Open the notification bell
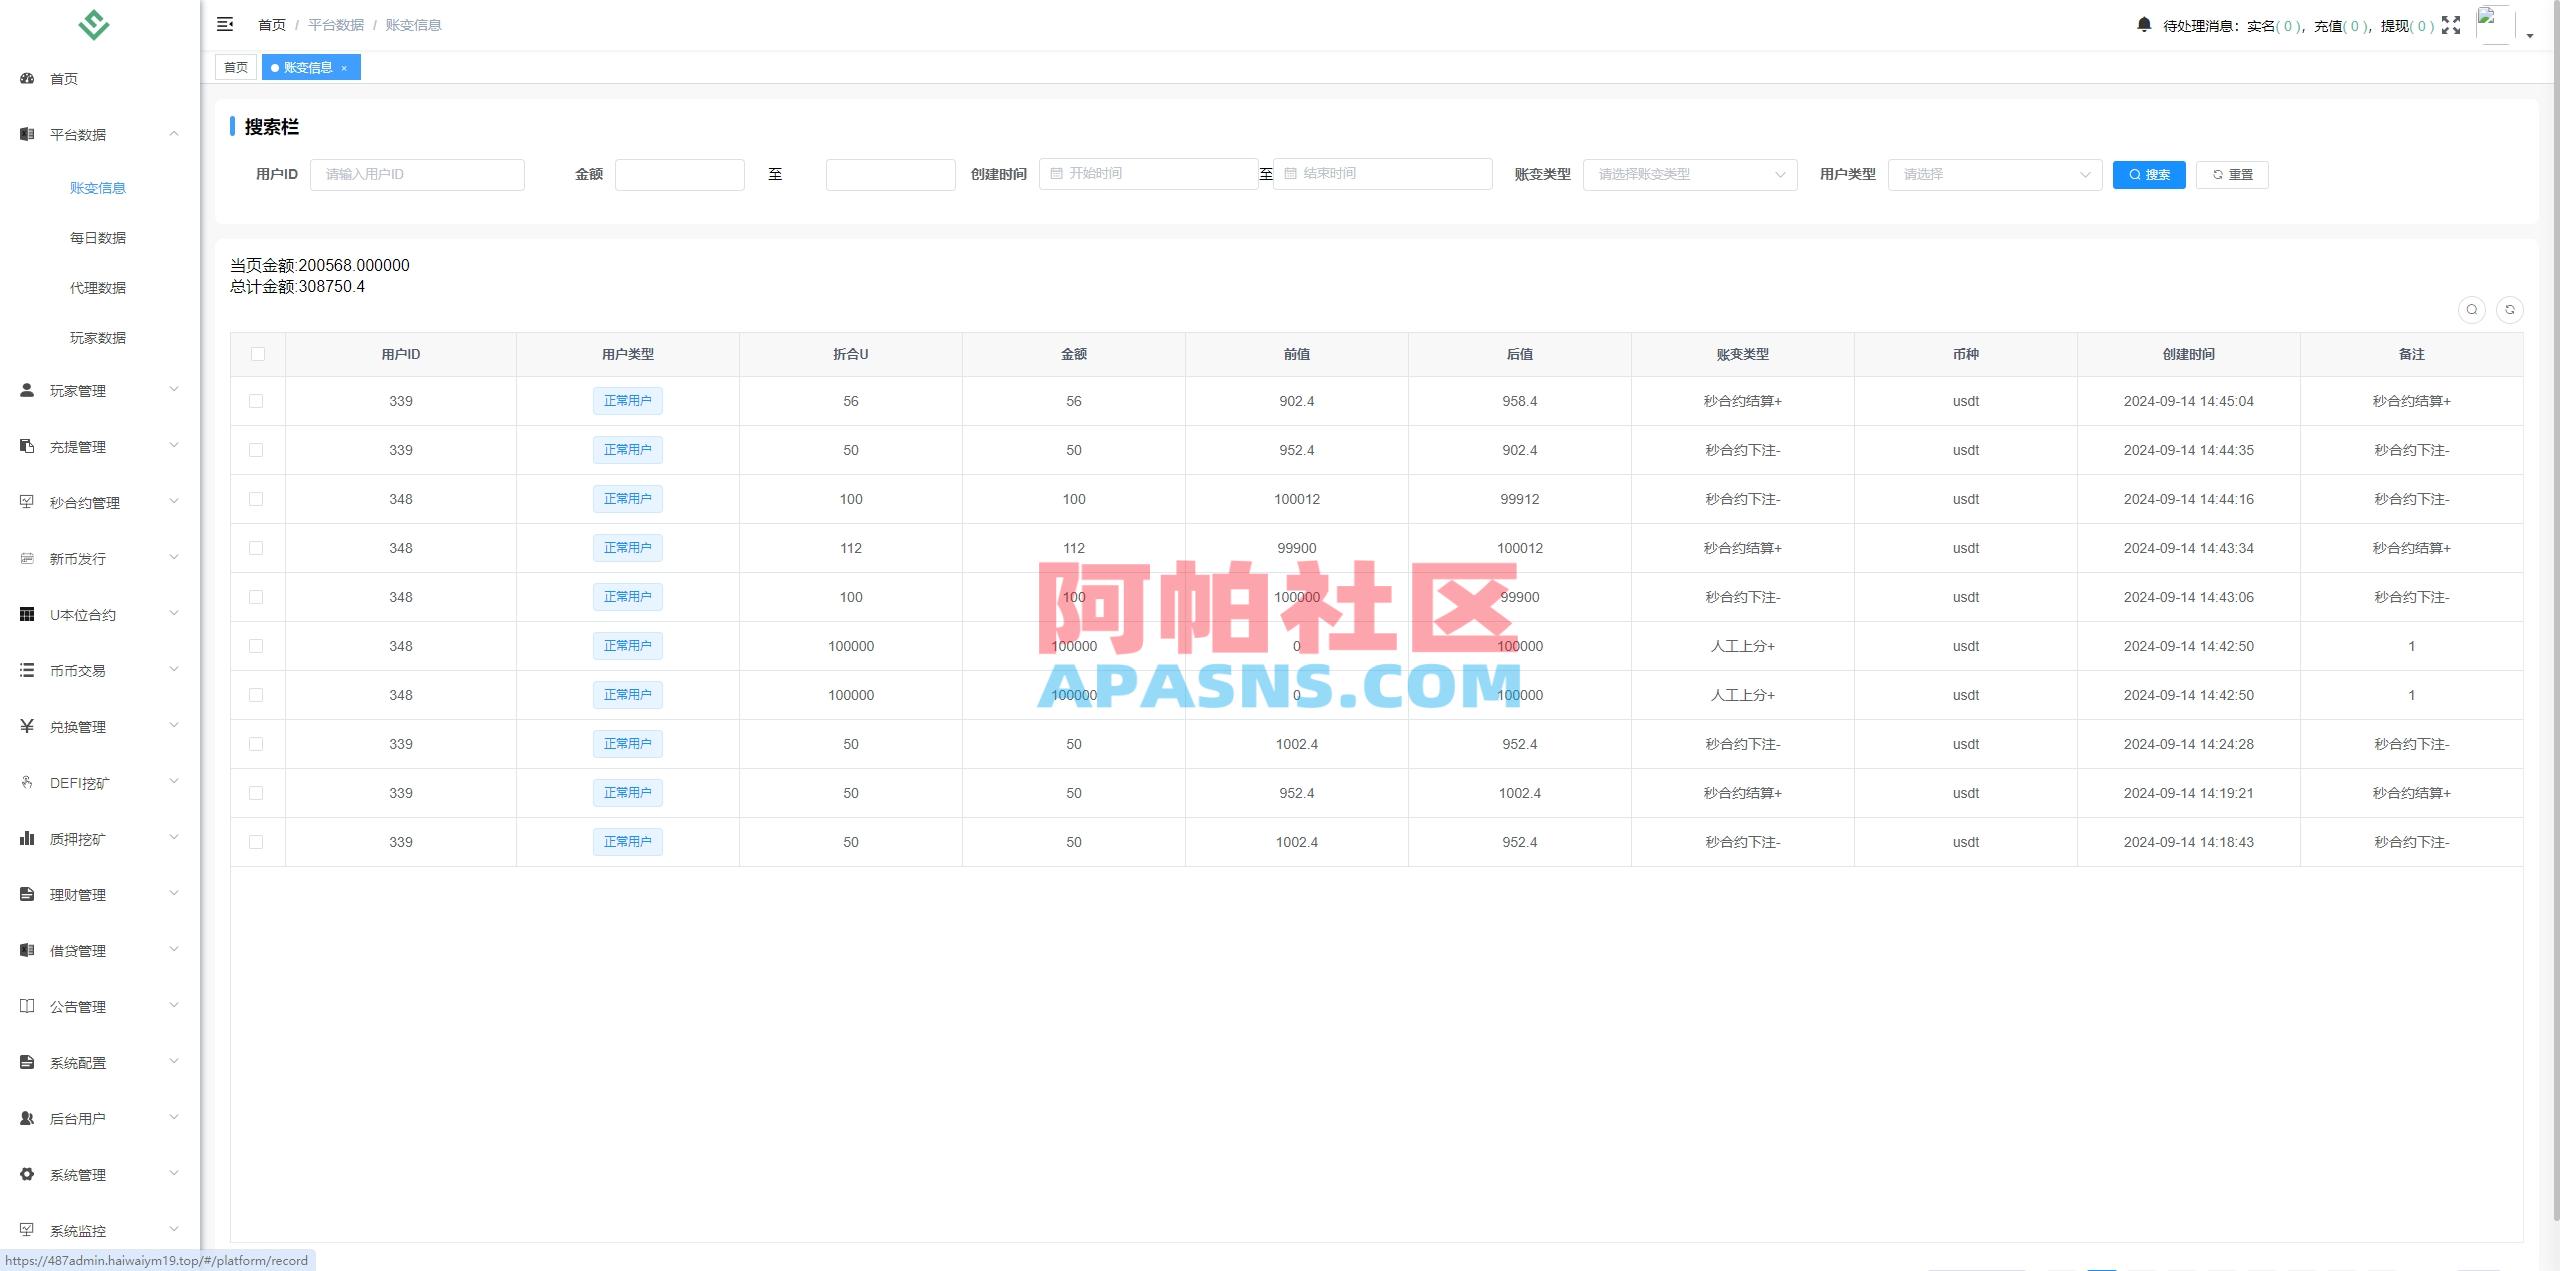The width and height of the screenshot is (2560, 1271). pyautogui.click(x=2144, y=24)
